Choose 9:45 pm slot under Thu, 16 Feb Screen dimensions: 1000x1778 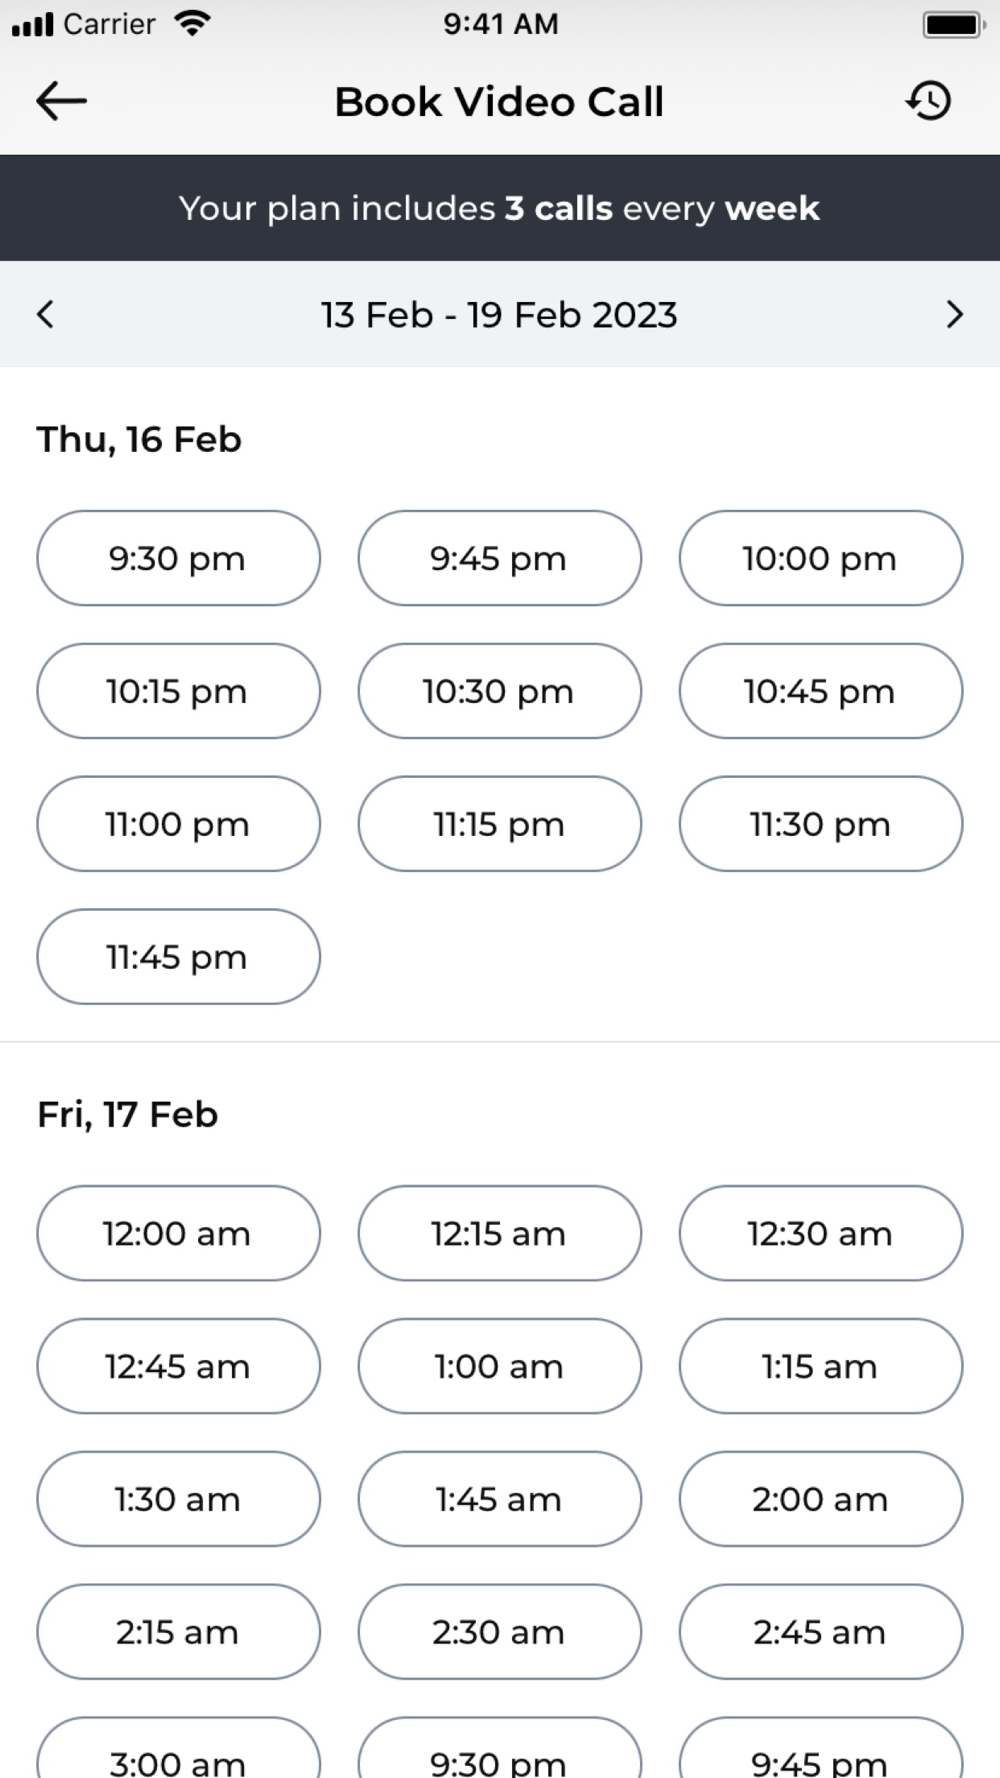click(500, 558)
